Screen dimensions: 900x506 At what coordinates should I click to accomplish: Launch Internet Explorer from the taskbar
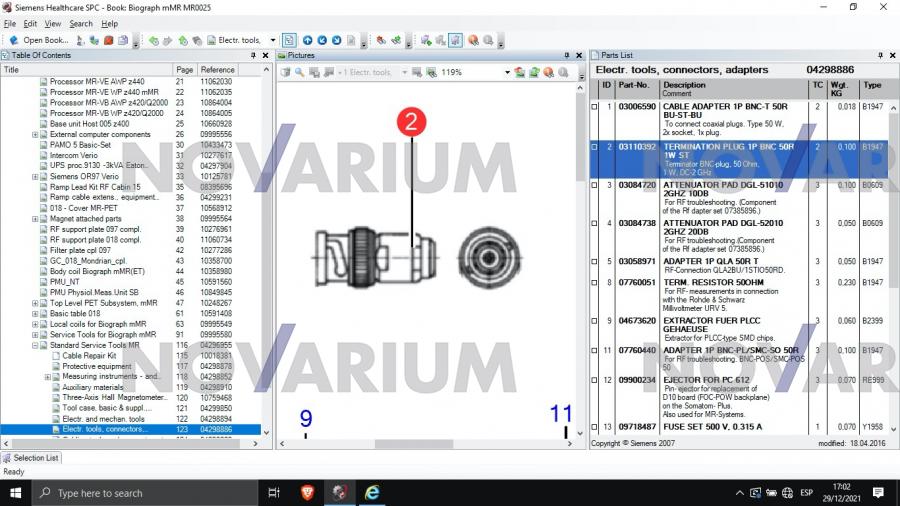pos(372,492)
